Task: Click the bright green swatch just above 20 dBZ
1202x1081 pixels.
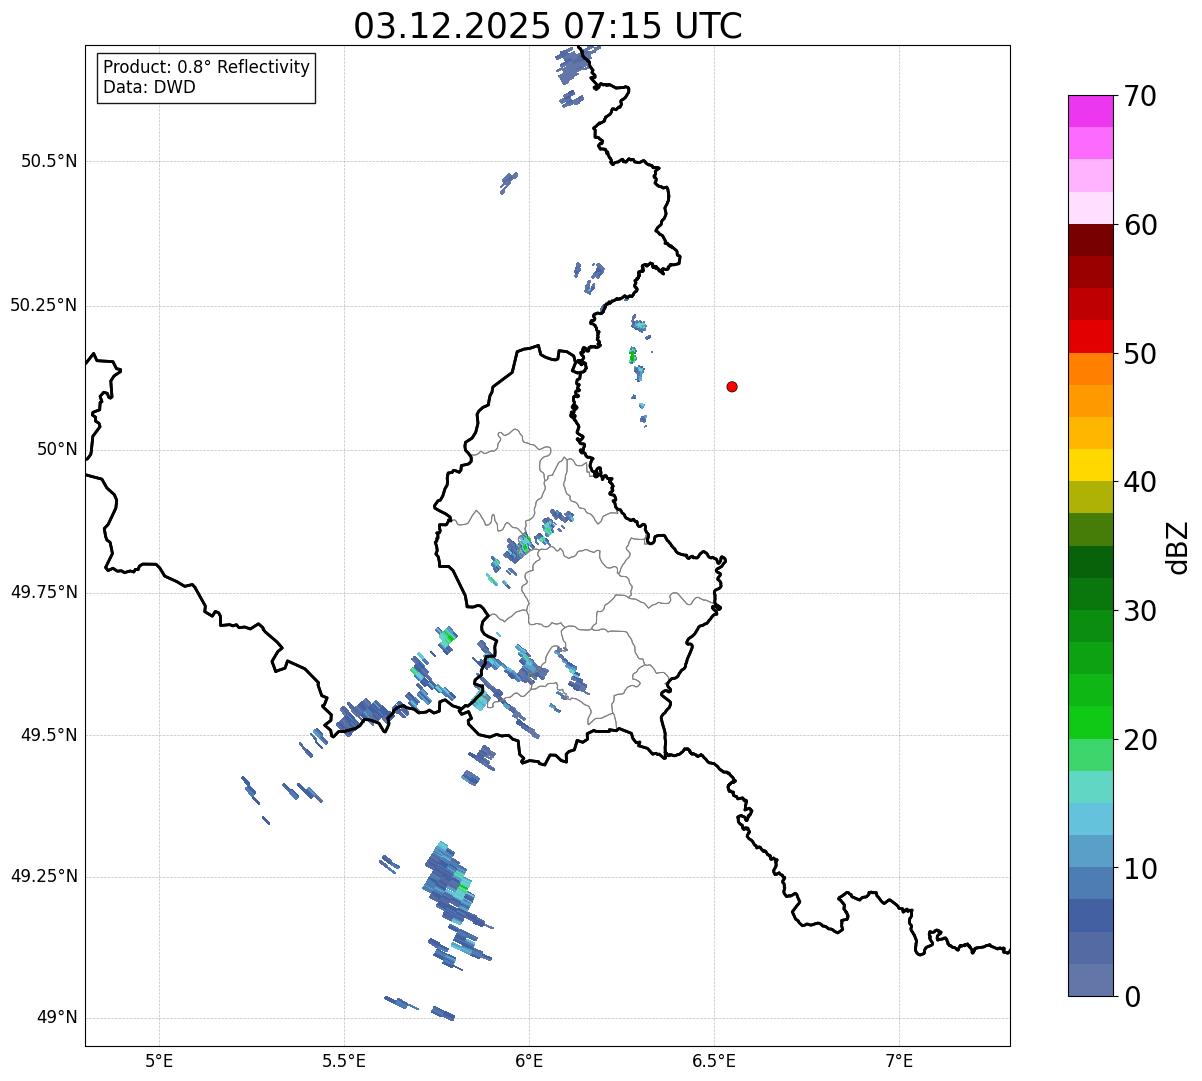Action: pos(1091,722)
